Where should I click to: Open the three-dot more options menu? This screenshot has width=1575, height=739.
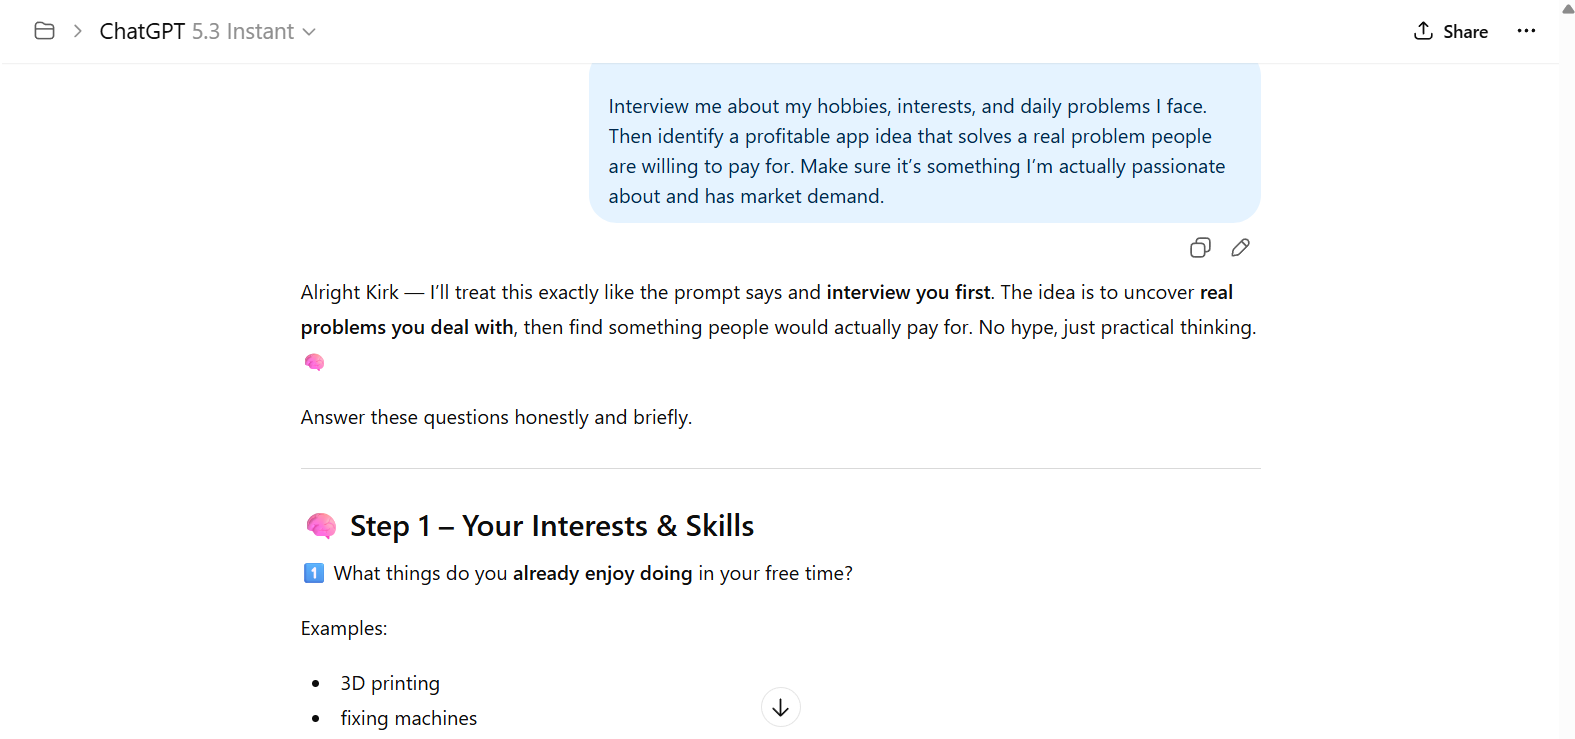1525,31
